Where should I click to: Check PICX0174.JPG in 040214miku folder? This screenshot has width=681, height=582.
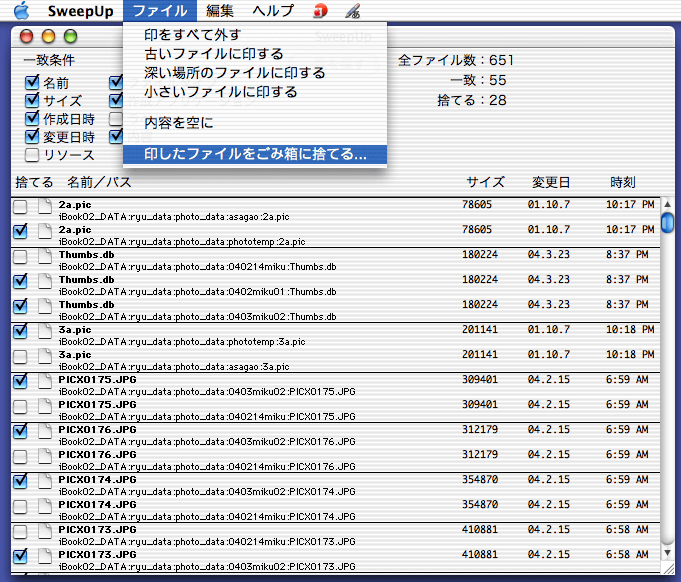click(x=20, y=506)
